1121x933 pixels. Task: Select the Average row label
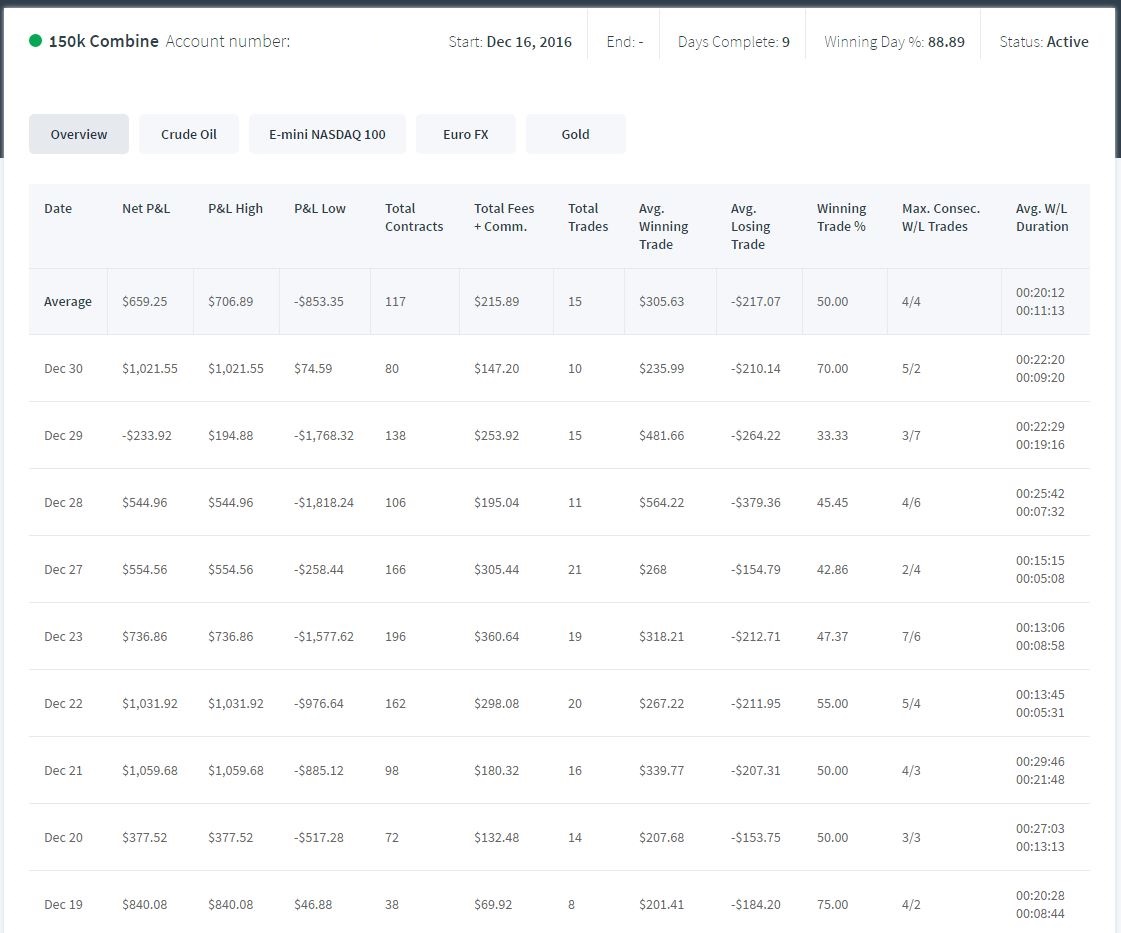68,301
